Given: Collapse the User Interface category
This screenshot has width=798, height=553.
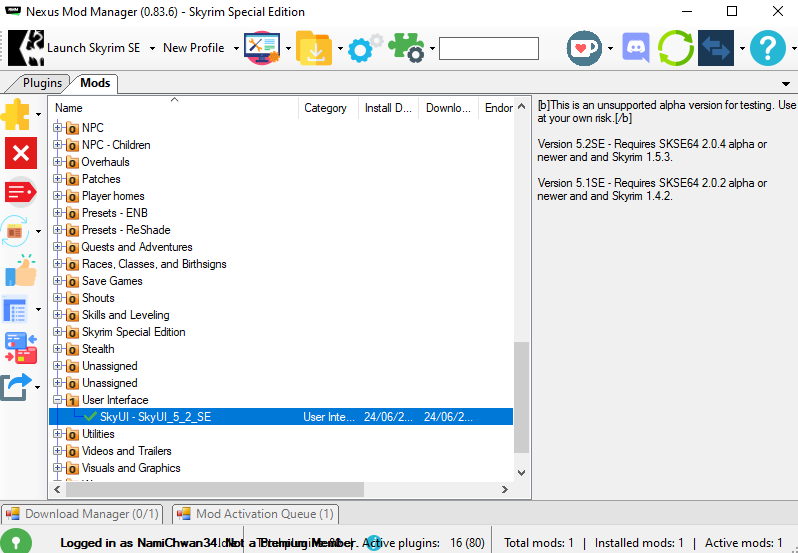Looking at the screenshot, I should [58, 399].
